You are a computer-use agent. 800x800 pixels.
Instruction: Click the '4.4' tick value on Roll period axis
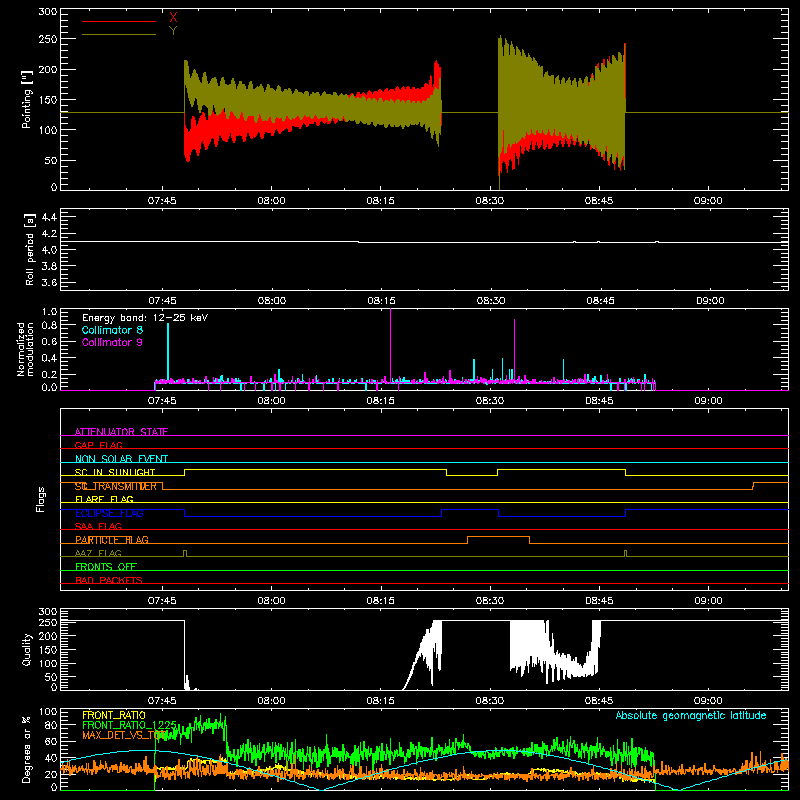(49, 217)
